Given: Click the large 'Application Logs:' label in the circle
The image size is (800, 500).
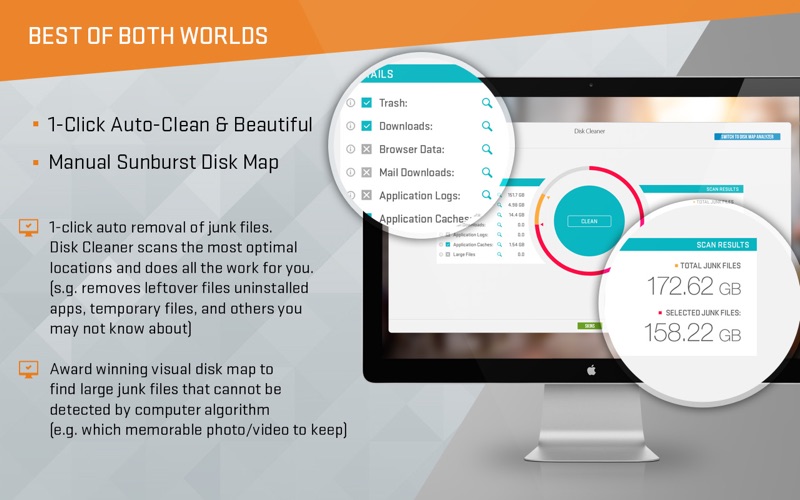Looking at the screenshot, I should click(x=419, y=195).
